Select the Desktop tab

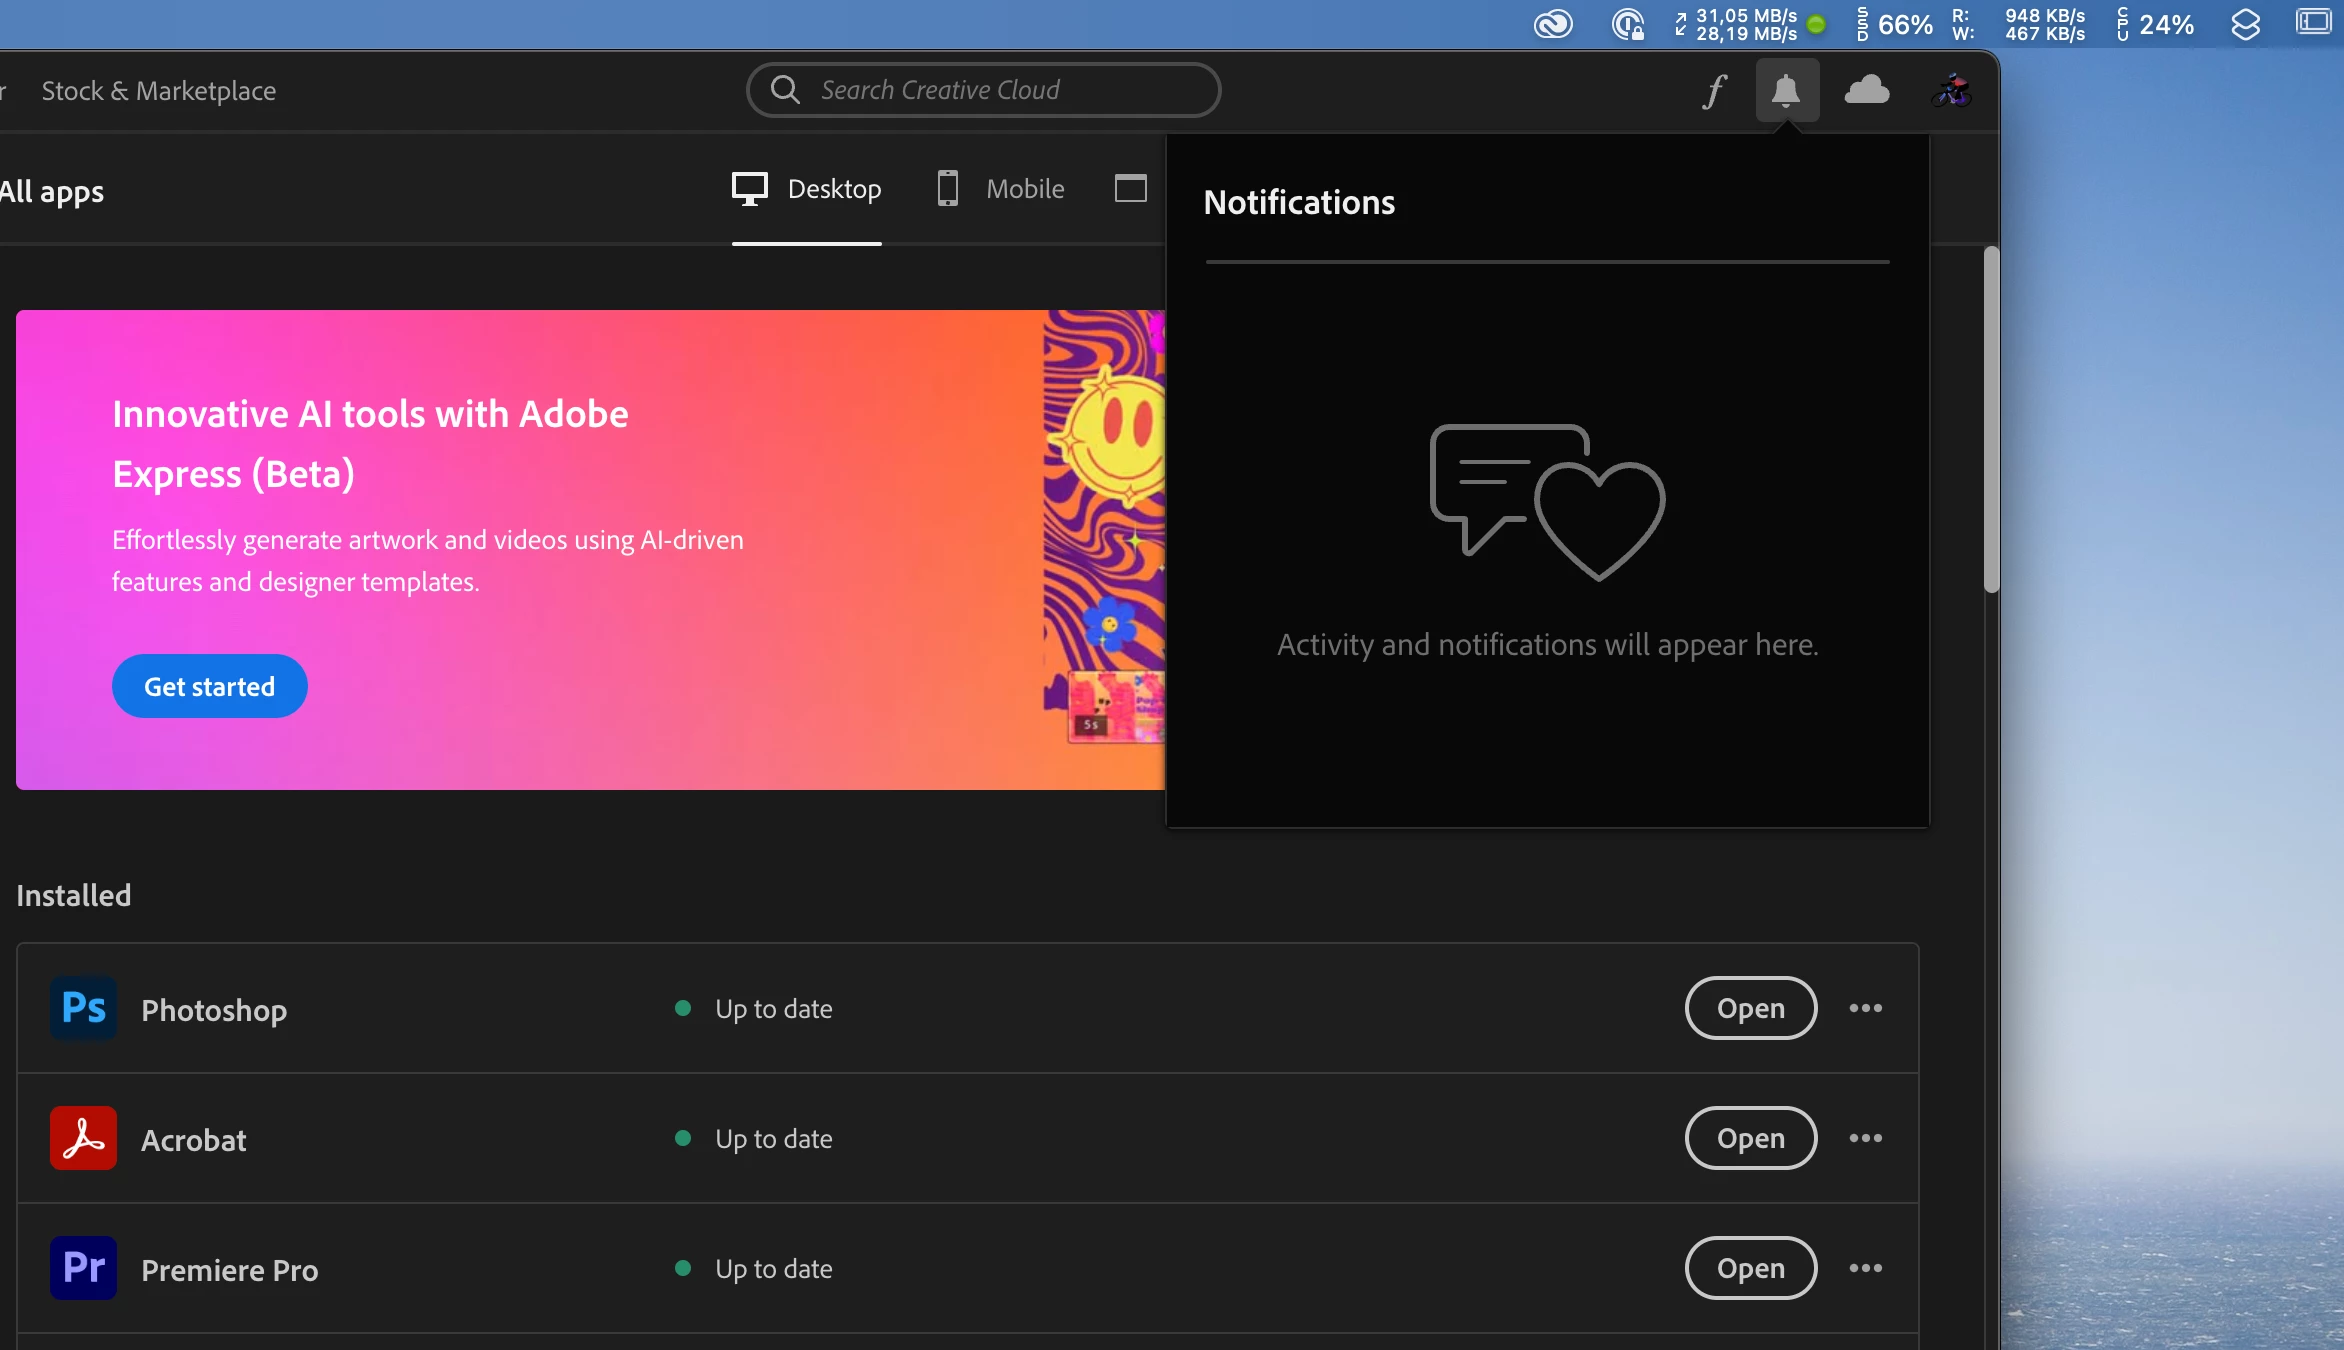(x=806, y=189)
